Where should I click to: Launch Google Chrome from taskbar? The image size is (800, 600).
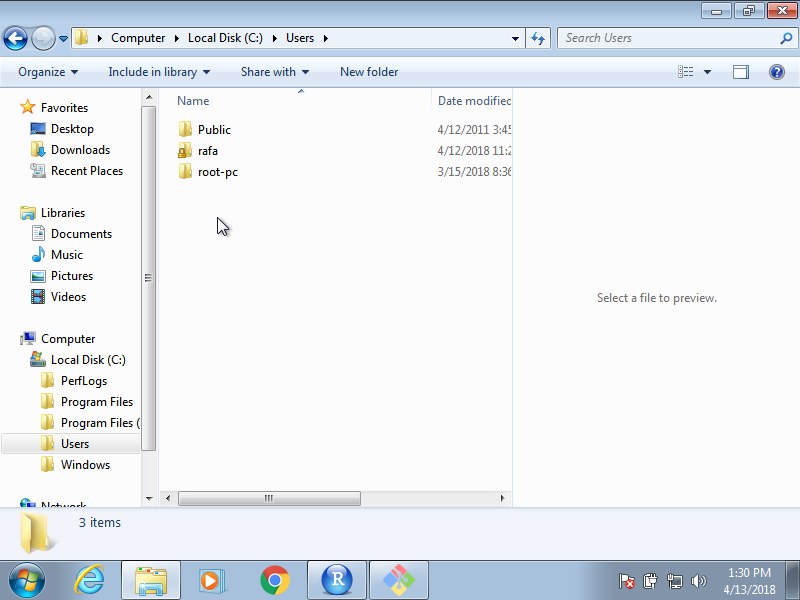274,581
